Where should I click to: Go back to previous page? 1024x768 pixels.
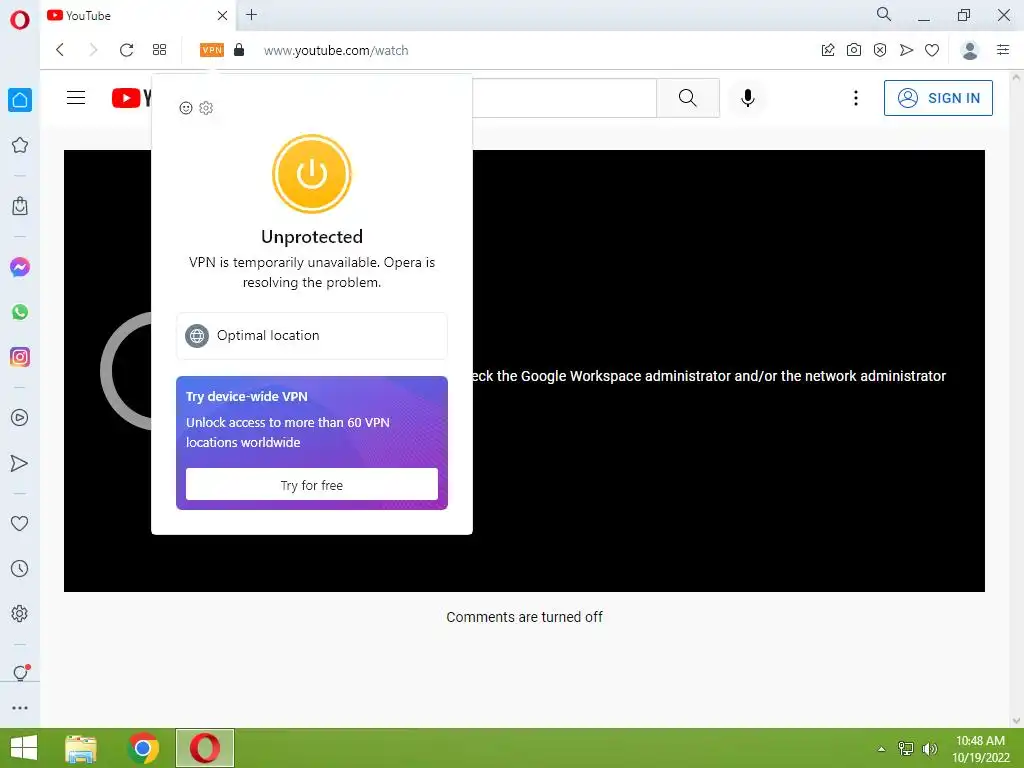pyautogui.click(x=60, y=50)
